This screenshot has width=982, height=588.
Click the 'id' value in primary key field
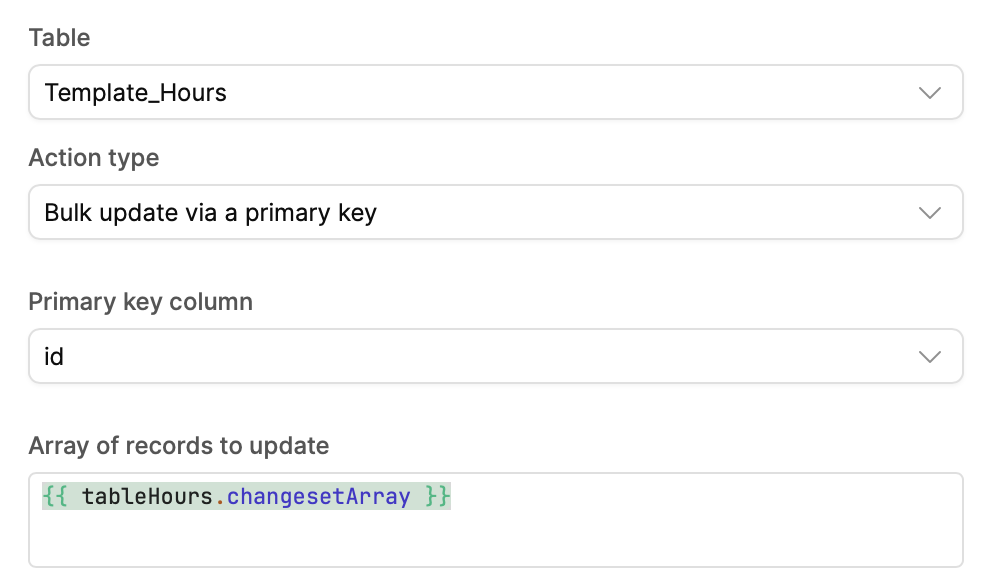pyautogui.click(x=54, y=356)
